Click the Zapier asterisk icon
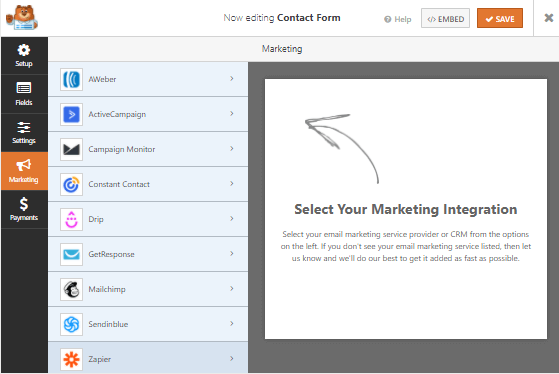The image size is (559, 374). (x=71, y=359)
